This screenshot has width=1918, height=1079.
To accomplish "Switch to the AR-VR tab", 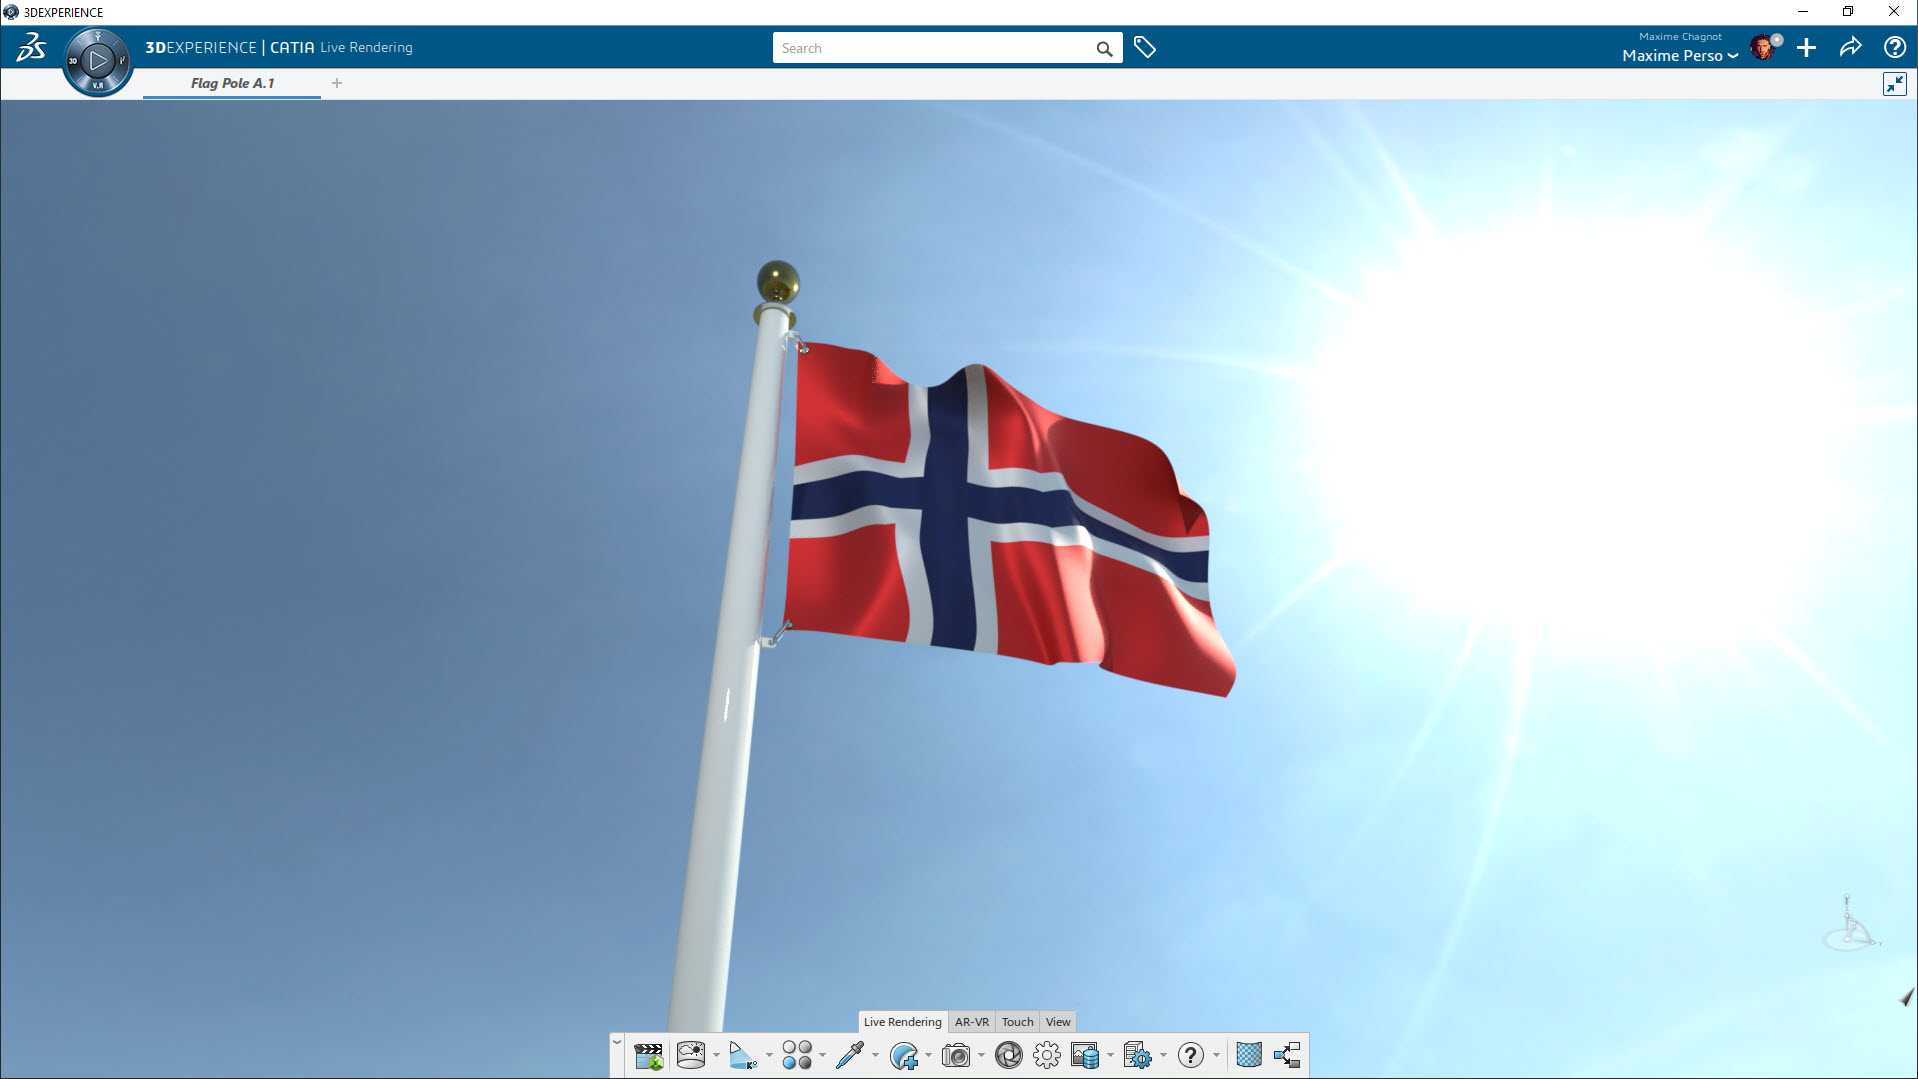I will [972, 1022].
